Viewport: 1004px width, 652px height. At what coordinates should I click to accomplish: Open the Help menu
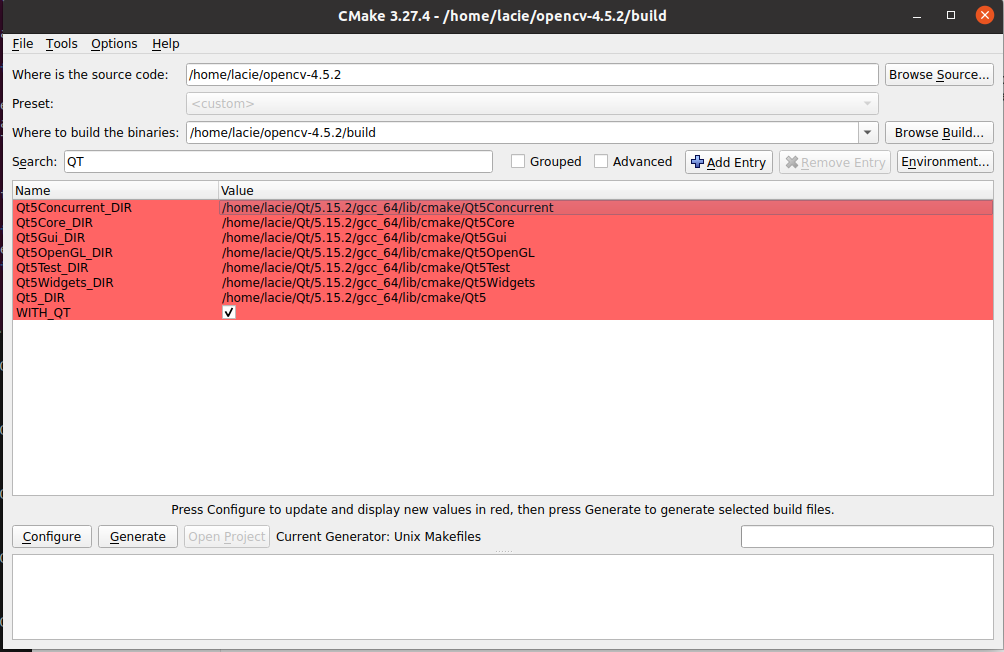pyautogui.click(x=165, y=44)
